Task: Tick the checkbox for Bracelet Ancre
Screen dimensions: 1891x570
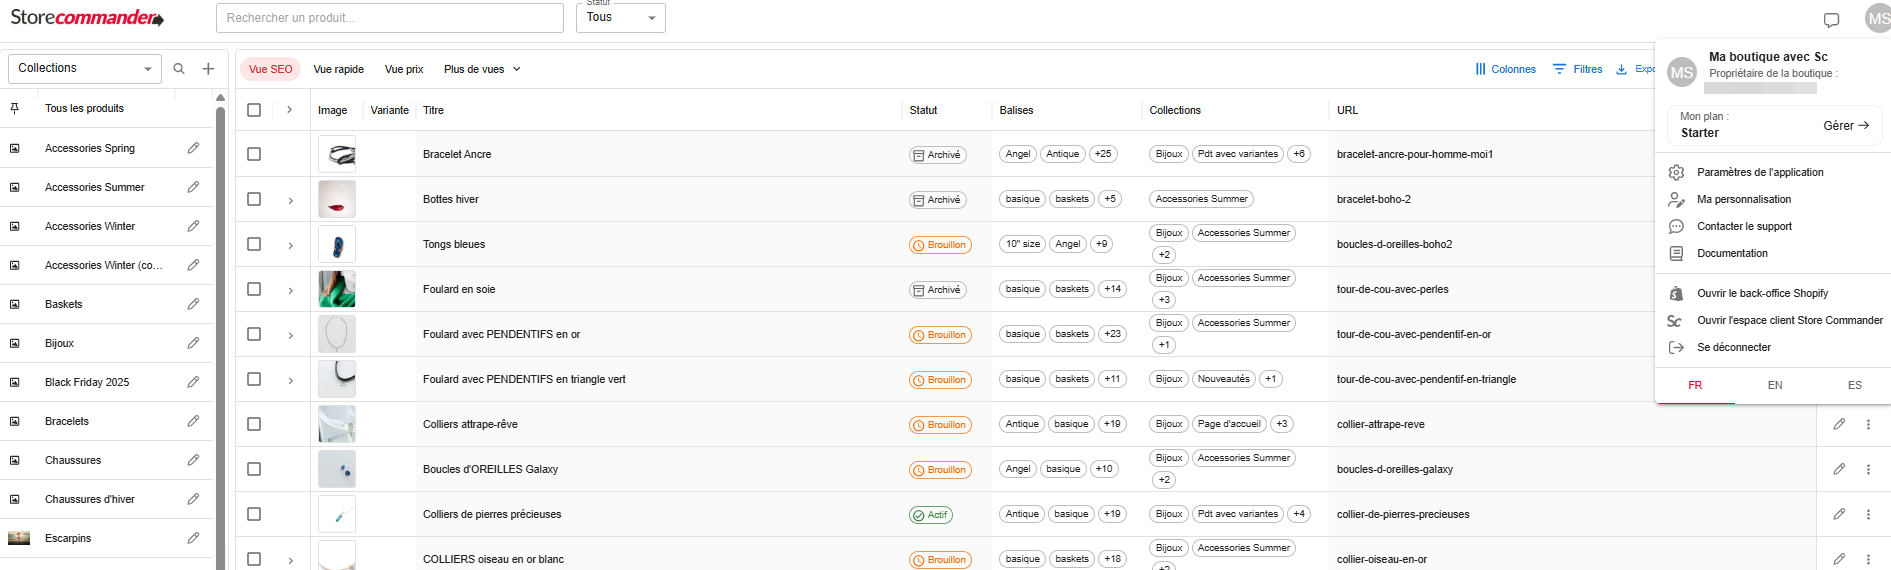Action: click(254, 154)
